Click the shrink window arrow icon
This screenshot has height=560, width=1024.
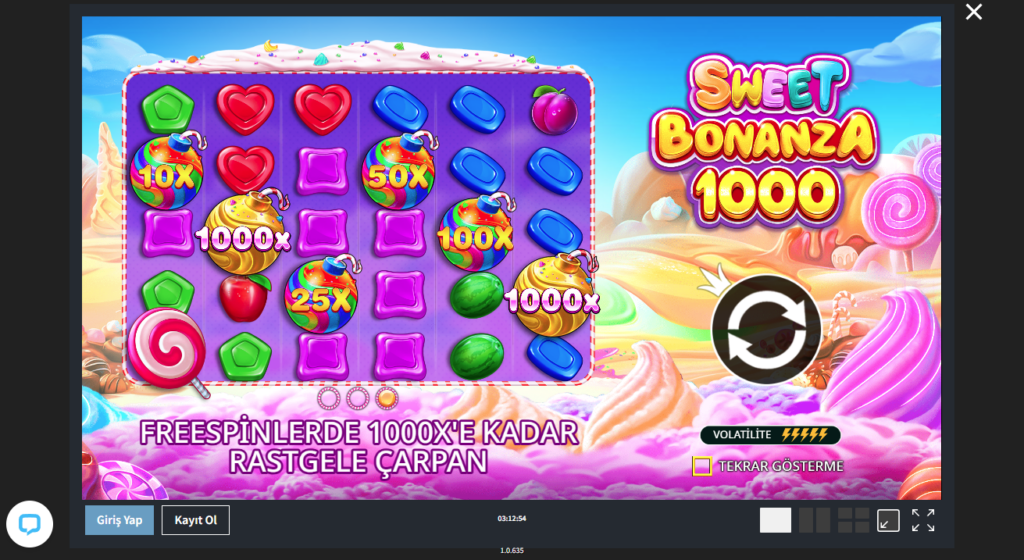tap(888, 520)
